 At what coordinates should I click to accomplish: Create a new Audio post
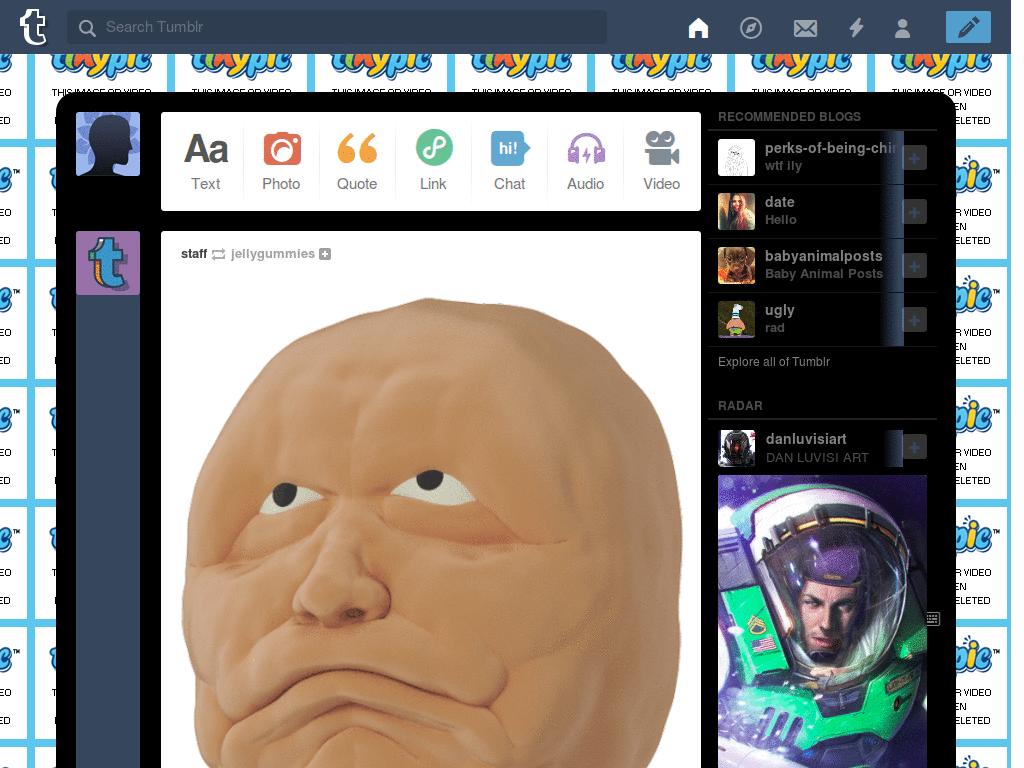tap(586, 161)
